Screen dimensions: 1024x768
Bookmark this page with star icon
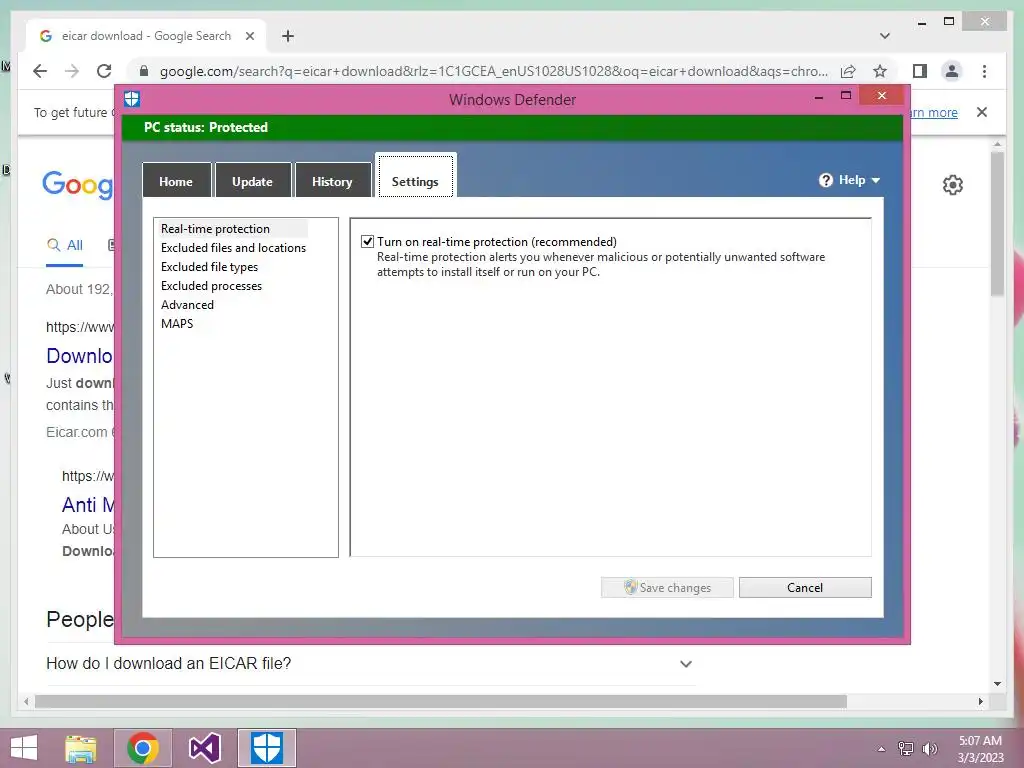click(x=880, y=71)
